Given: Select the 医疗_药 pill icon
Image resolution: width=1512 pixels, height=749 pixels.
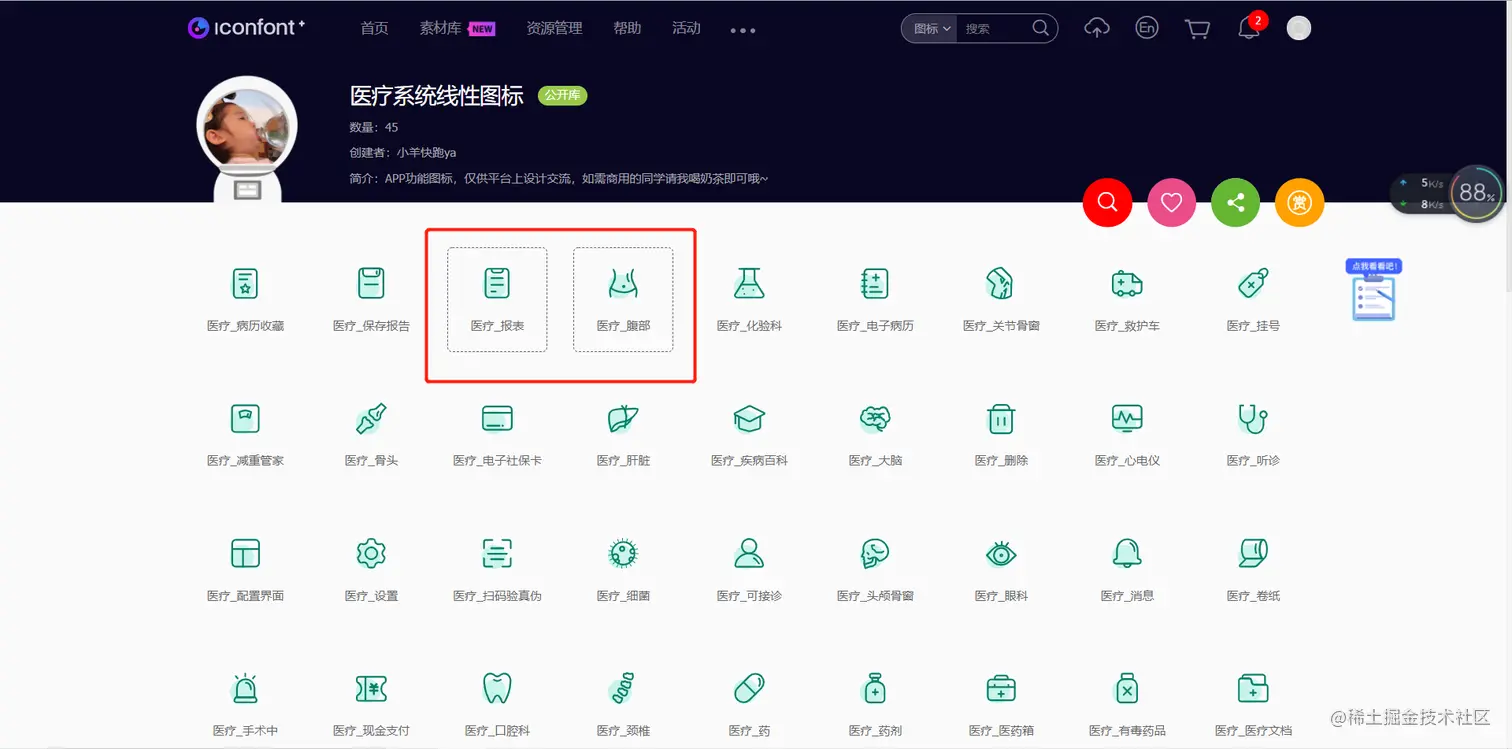Looking at the screenshot, I should 749,689.
